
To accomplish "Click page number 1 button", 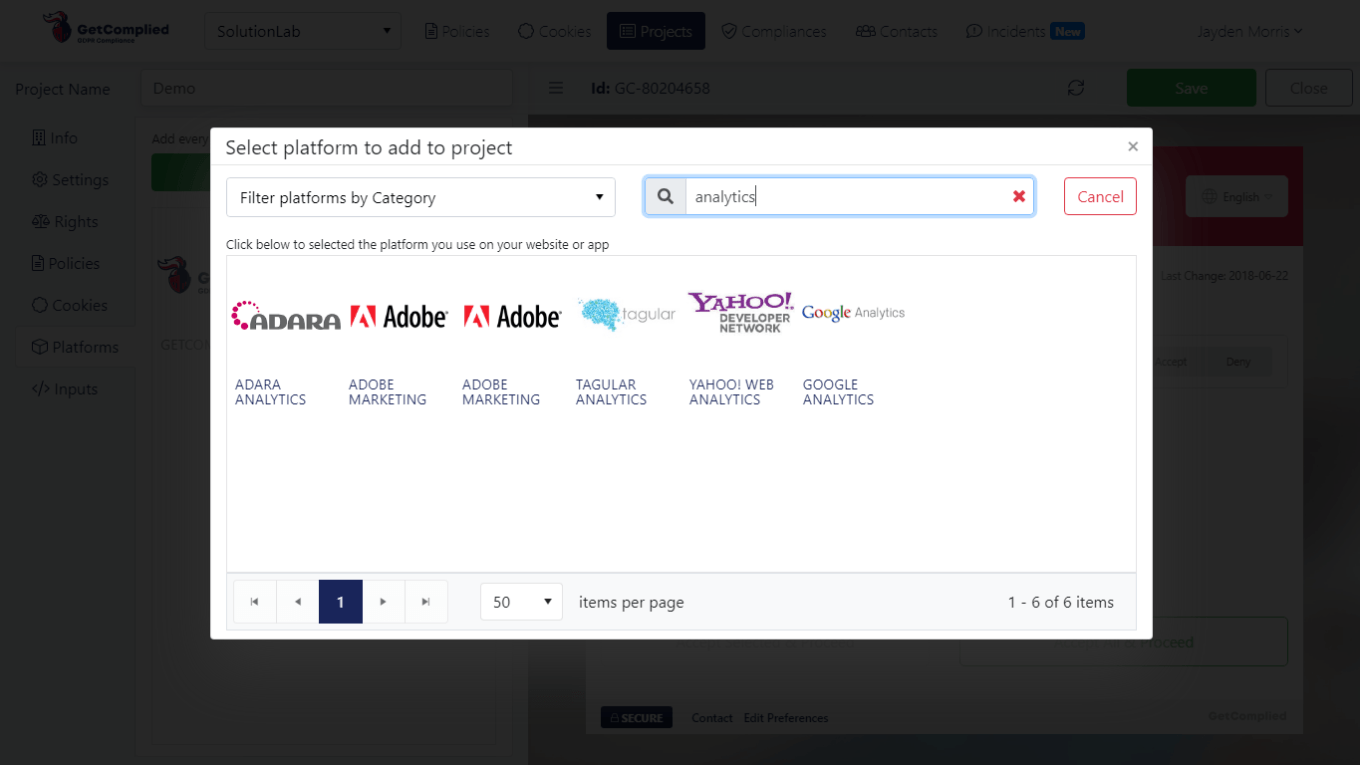I will 340,602.
